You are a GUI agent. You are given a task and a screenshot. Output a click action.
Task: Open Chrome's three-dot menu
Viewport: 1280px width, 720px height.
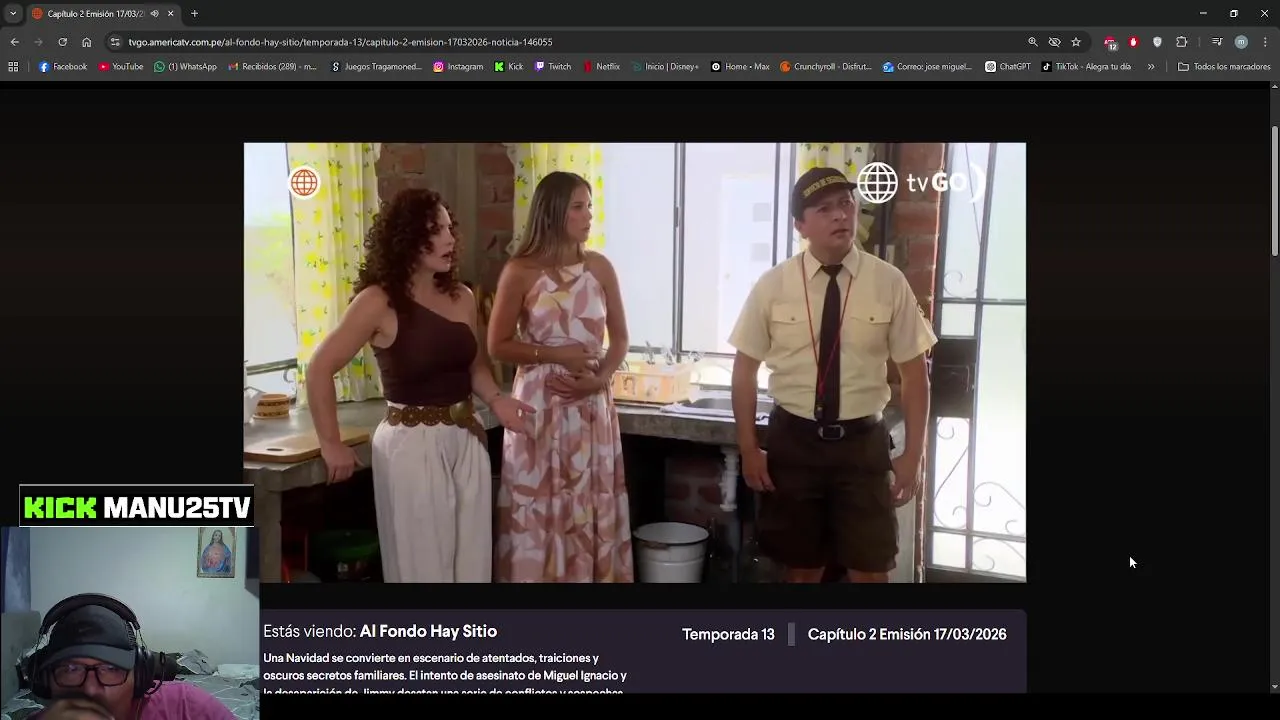[1265, 42]
